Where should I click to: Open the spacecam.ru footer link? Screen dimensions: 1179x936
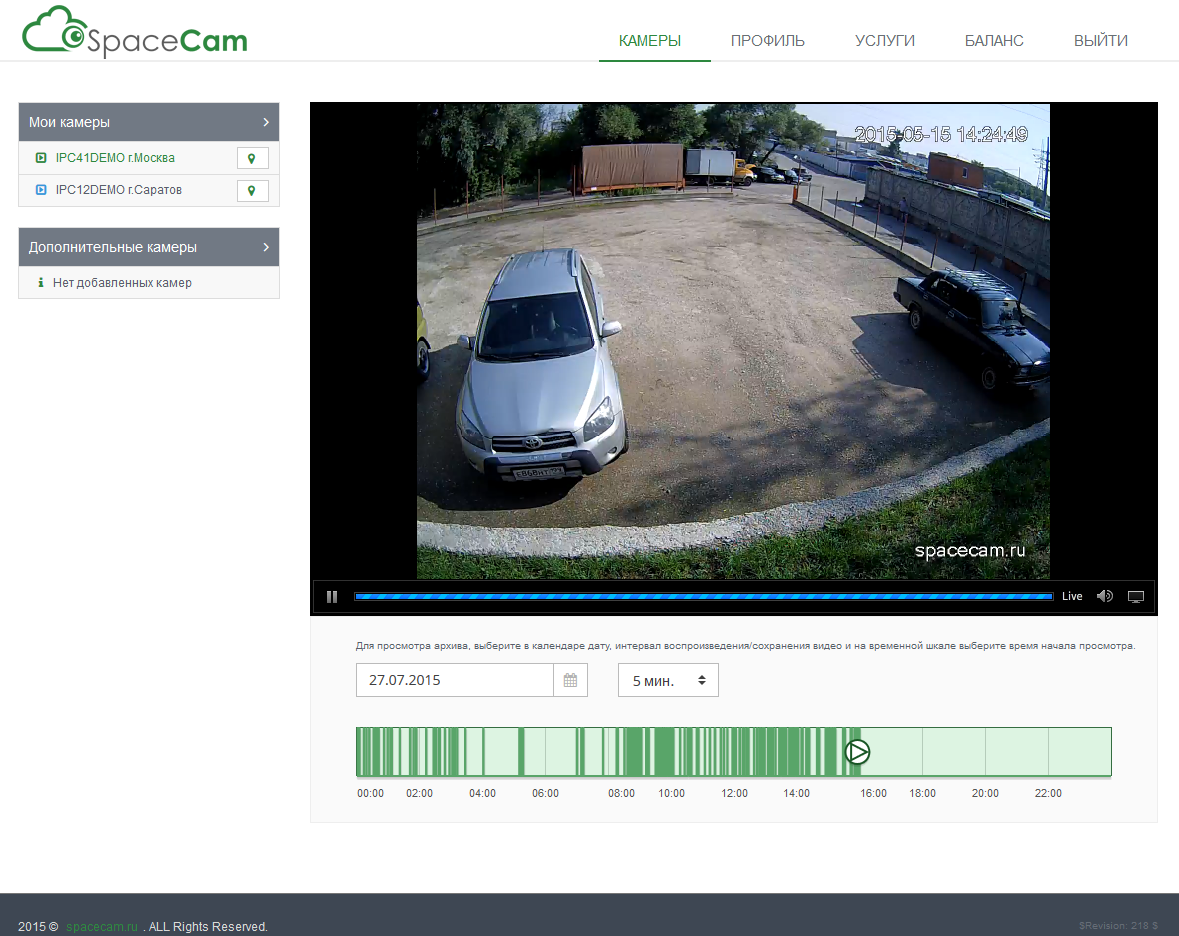coord(102,926)
